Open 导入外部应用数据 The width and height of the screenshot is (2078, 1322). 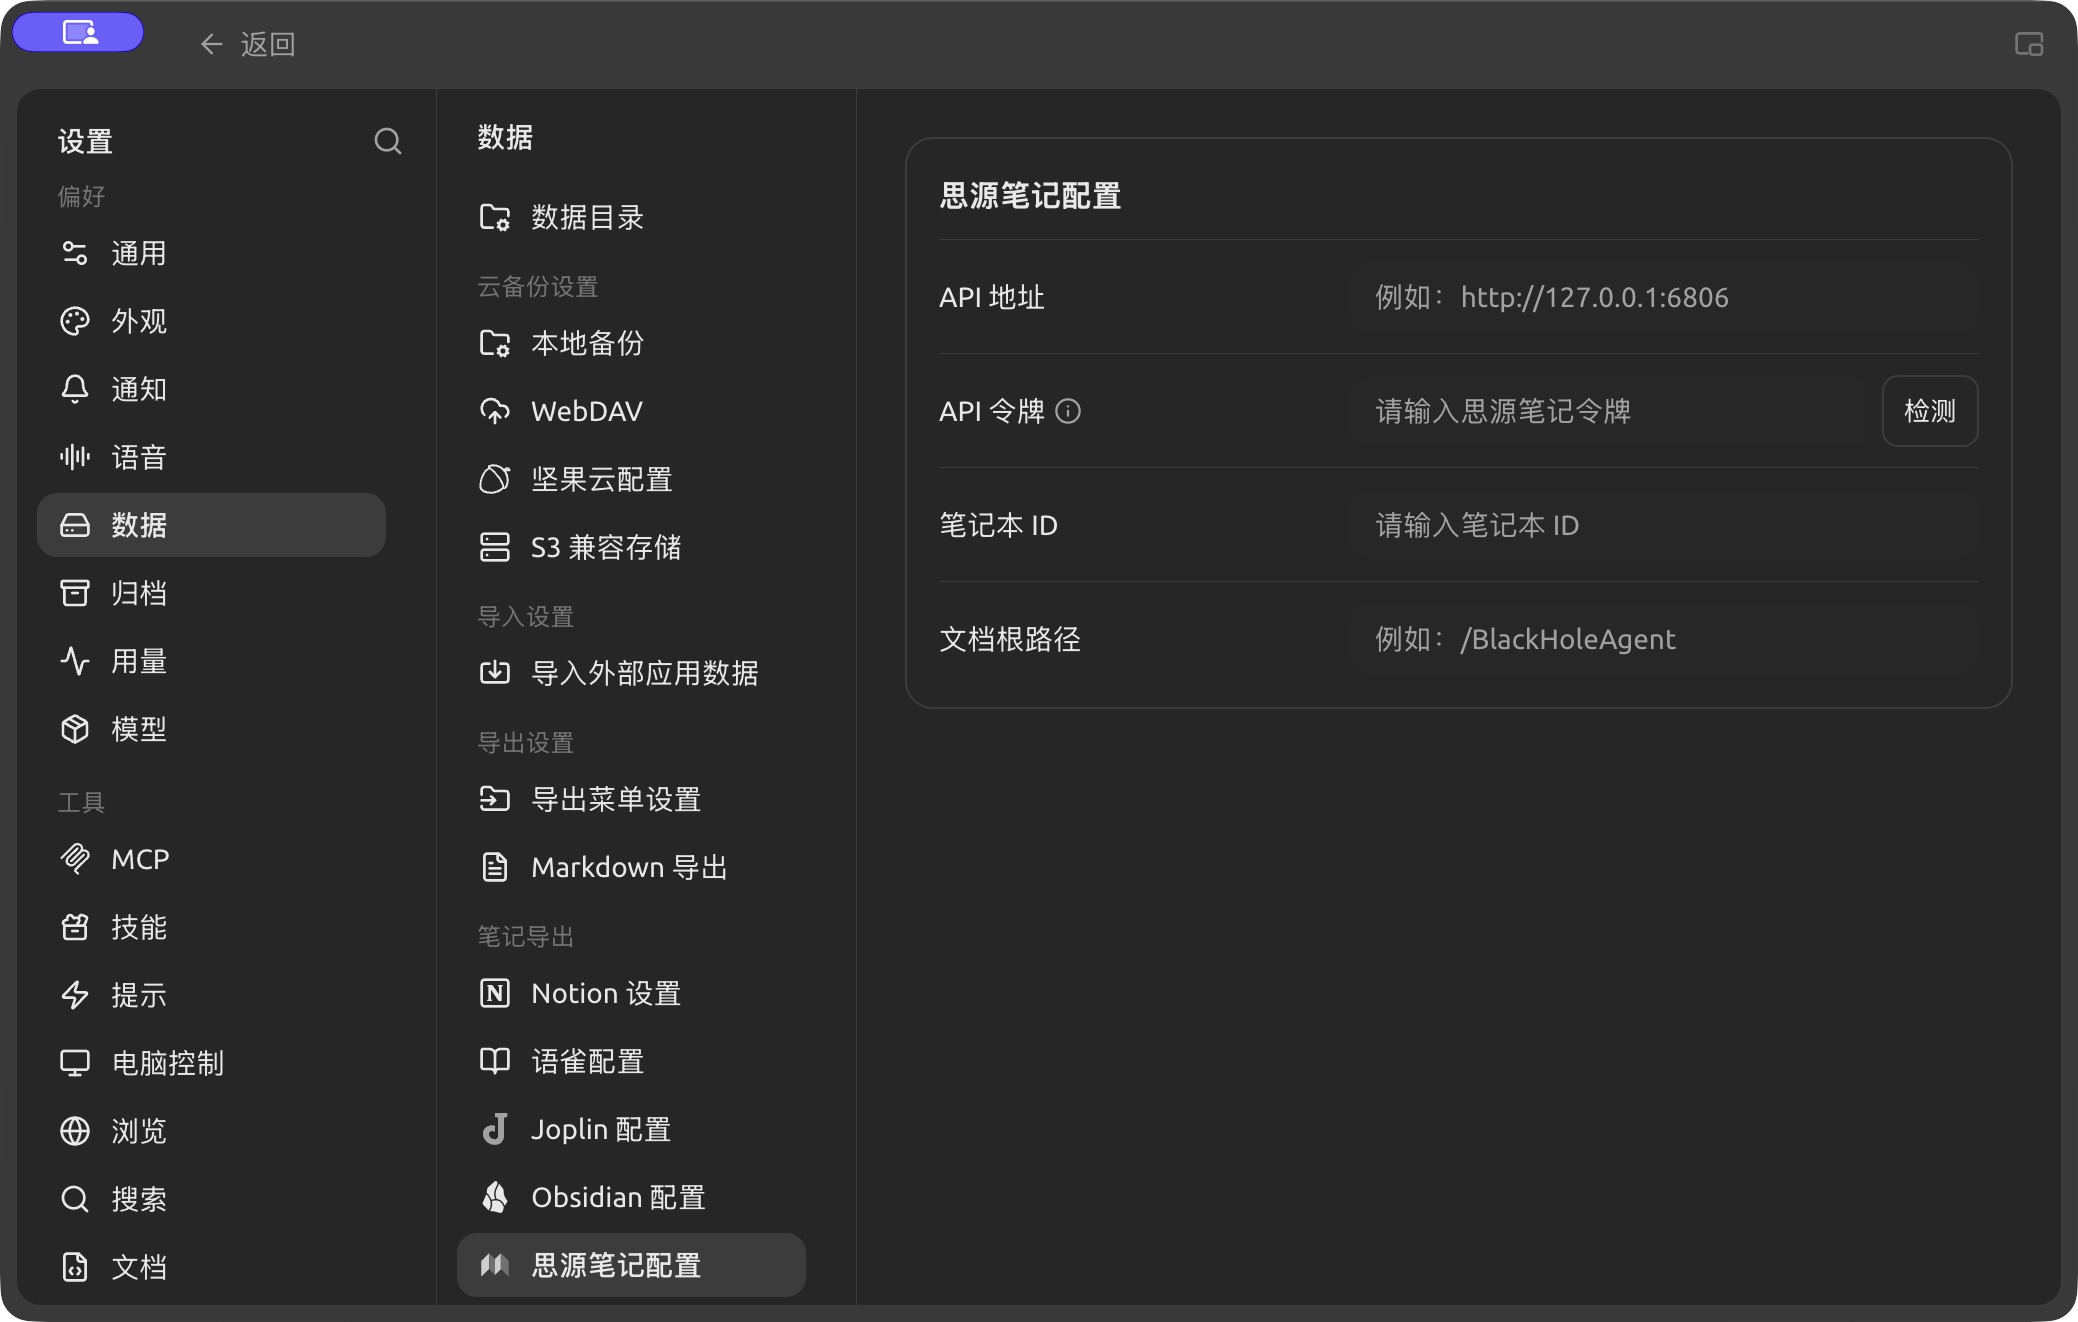631,673
